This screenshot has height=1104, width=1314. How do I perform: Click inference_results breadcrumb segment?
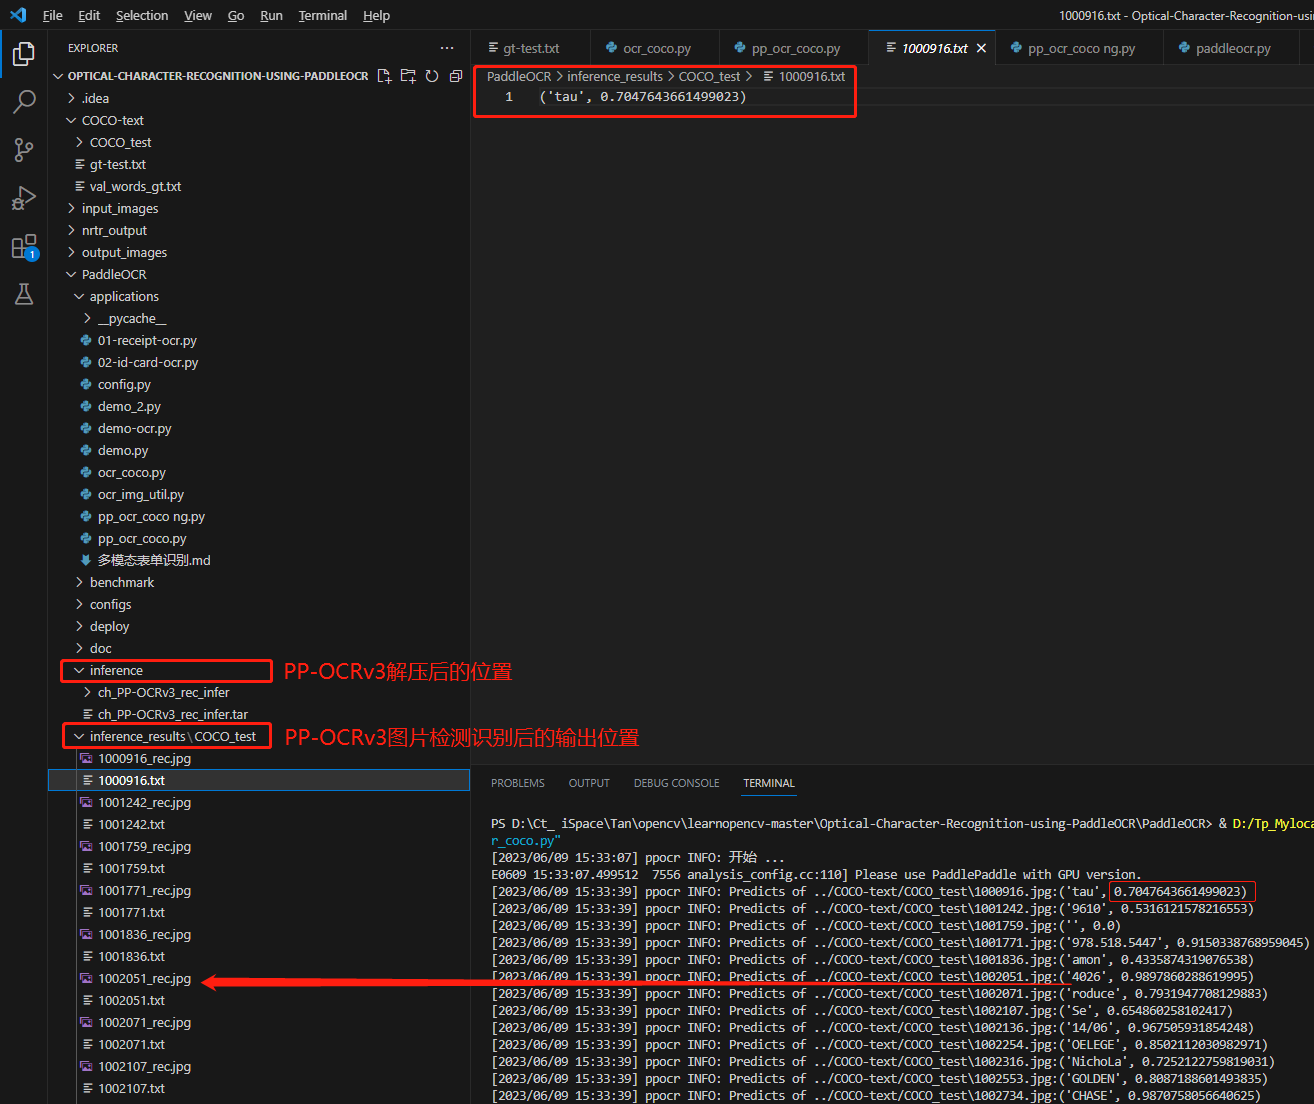(x=615, y=76)
